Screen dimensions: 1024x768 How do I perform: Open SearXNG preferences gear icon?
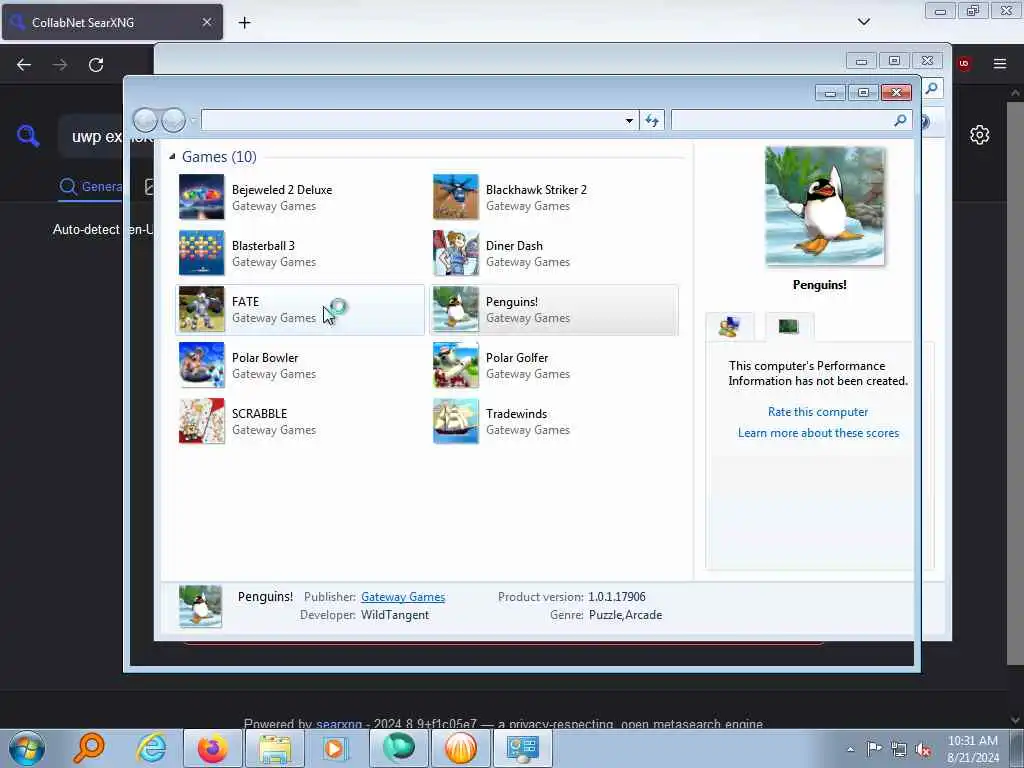[x=979, y=135]
